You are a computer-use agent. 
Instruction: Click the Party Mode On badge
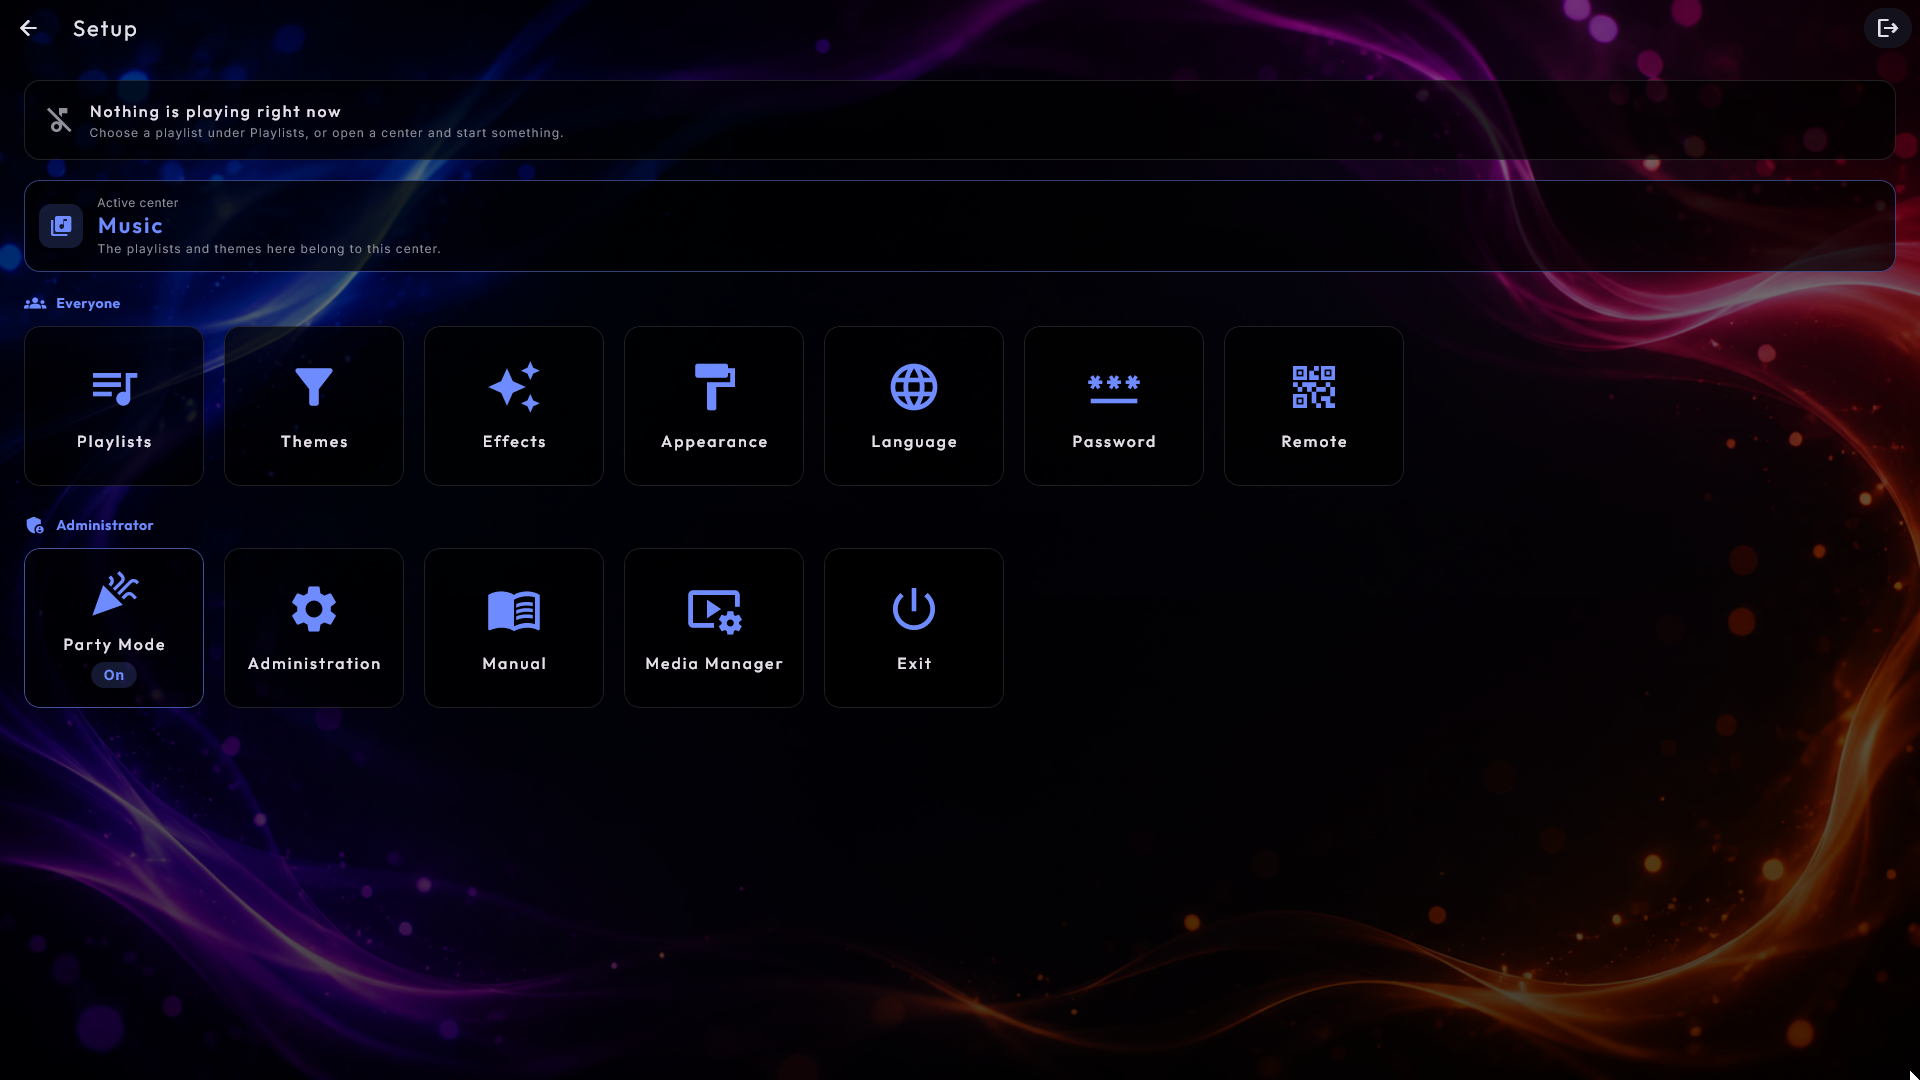pos(114,675)
